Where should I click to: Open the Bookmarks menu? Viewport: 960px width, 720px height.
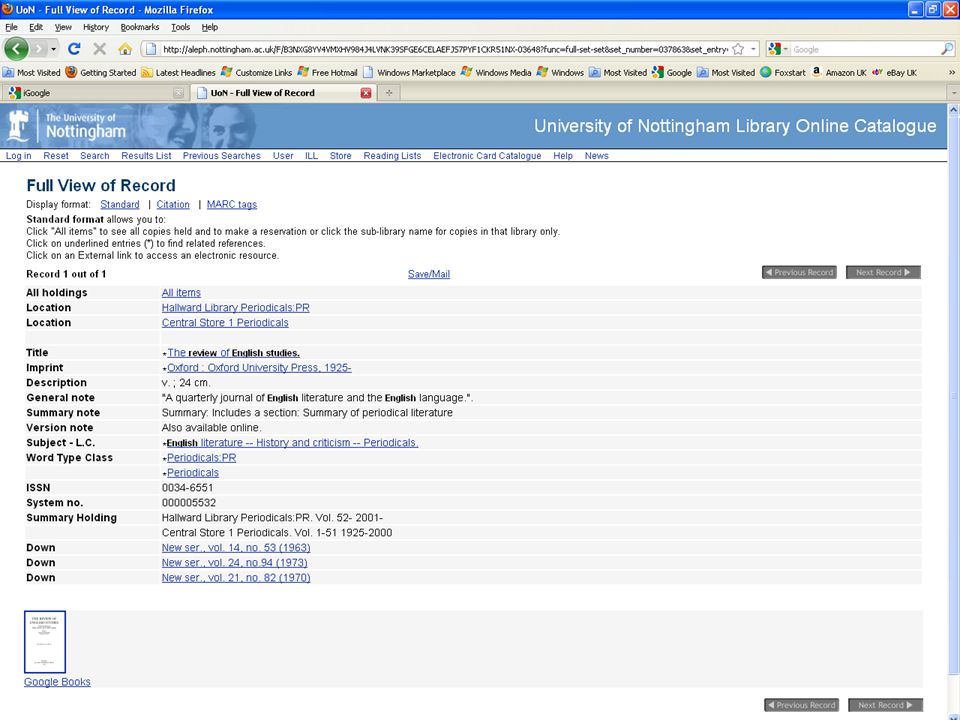140,27
